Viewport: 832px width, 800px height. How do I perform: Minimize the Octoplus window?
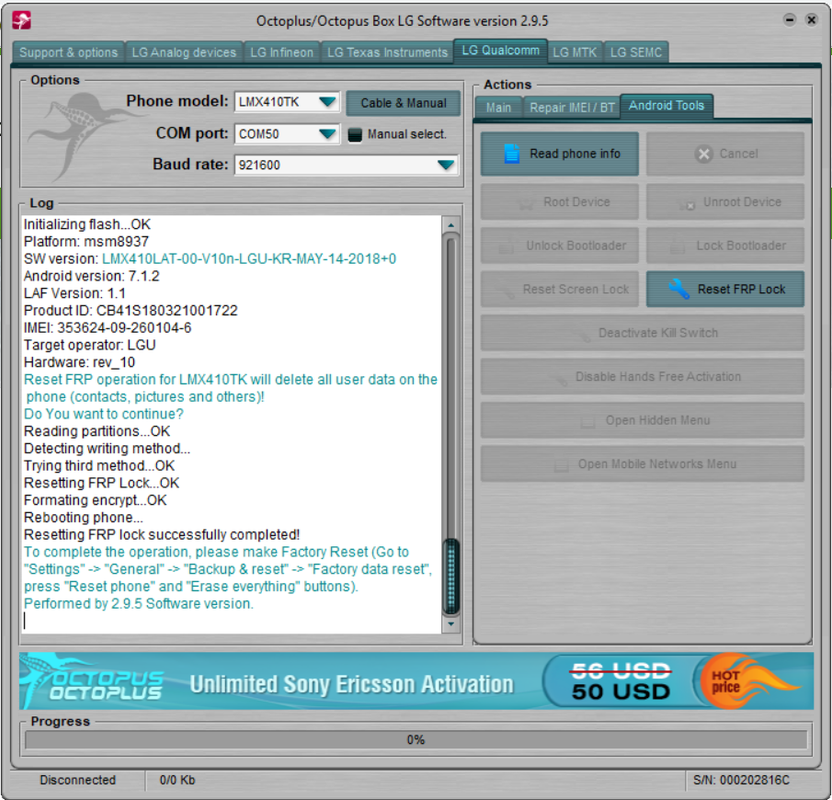coord(790,20)
